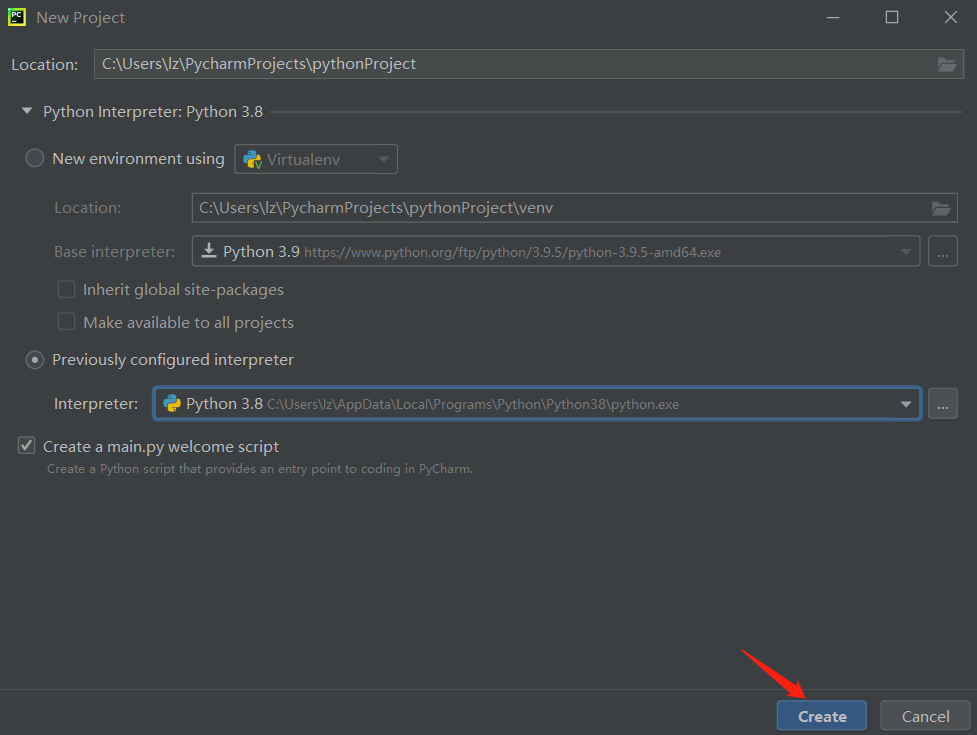Click the 'New Project' window title
The image size is (977, 735).
click(x=80, y=17)
